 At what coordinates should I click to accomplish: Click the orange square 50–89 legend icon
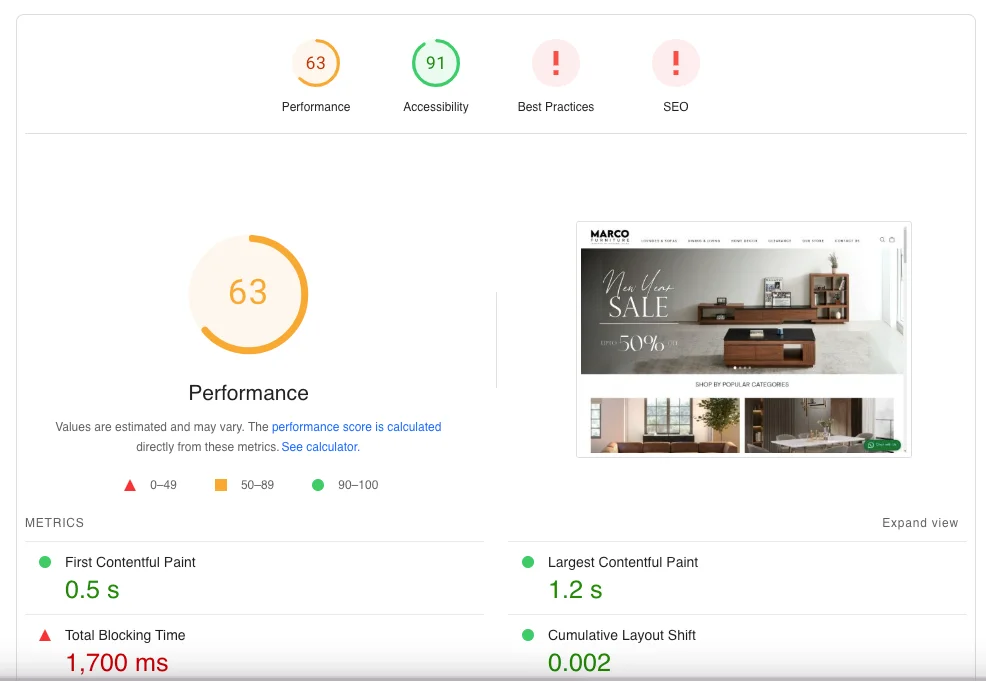tap(221, 485)
